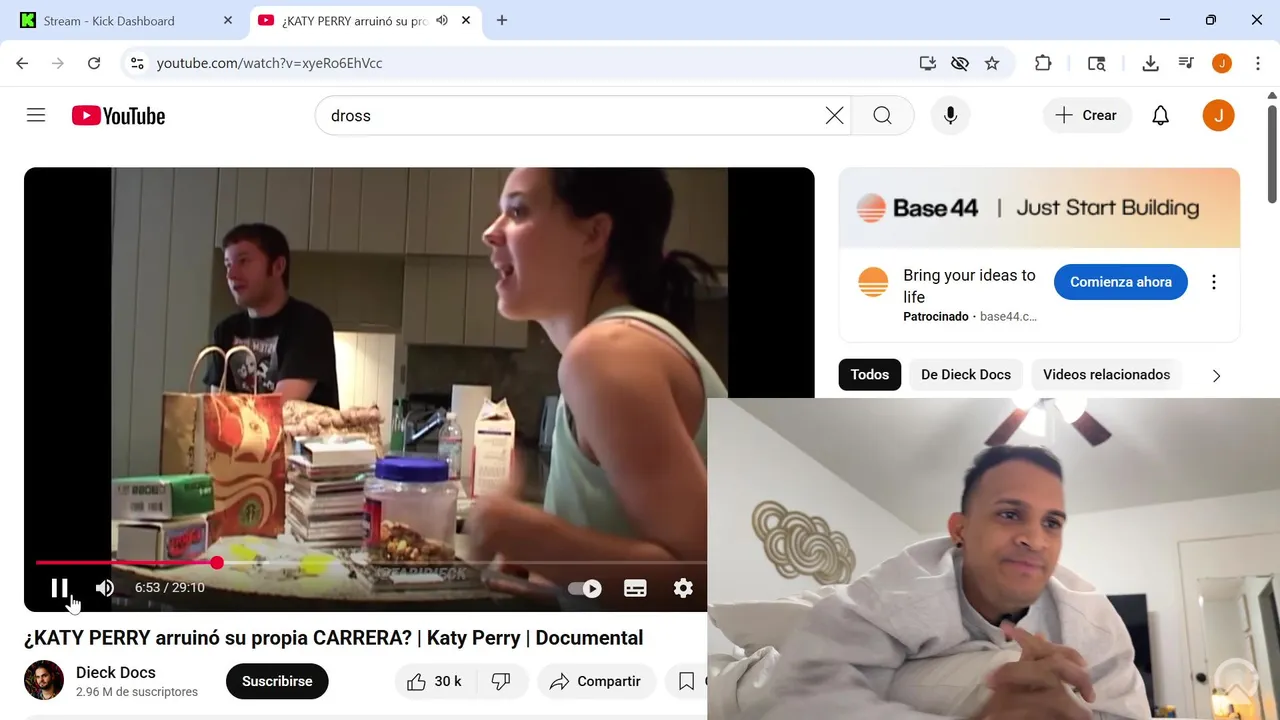Image resolution: width=1280 pixels, height=720 pixels.
Task: Save the video with bookmark icon
Action: tap(686, 681)
